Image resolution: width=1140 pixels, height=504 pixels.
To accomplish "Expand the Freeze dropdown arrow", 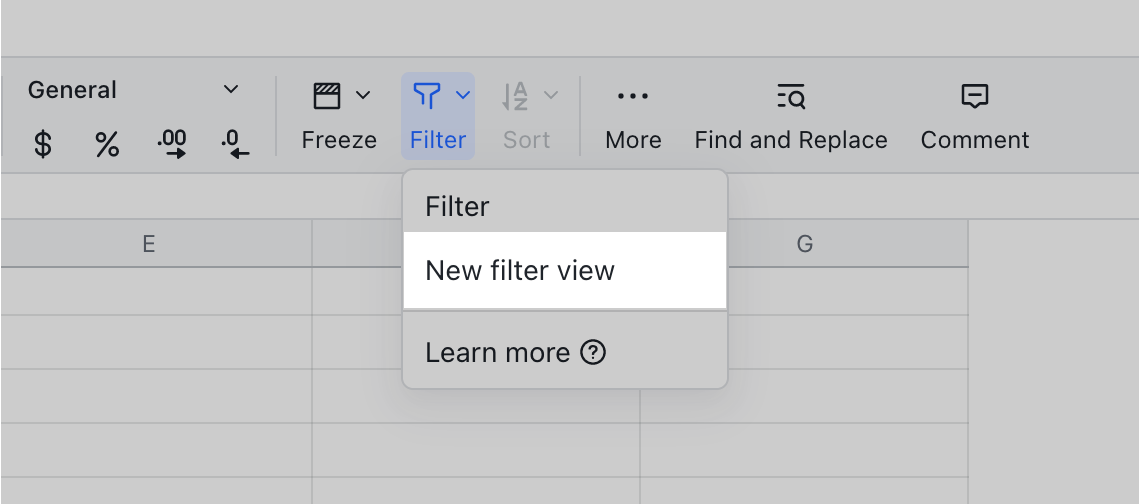I will click(x=363, y=96).
